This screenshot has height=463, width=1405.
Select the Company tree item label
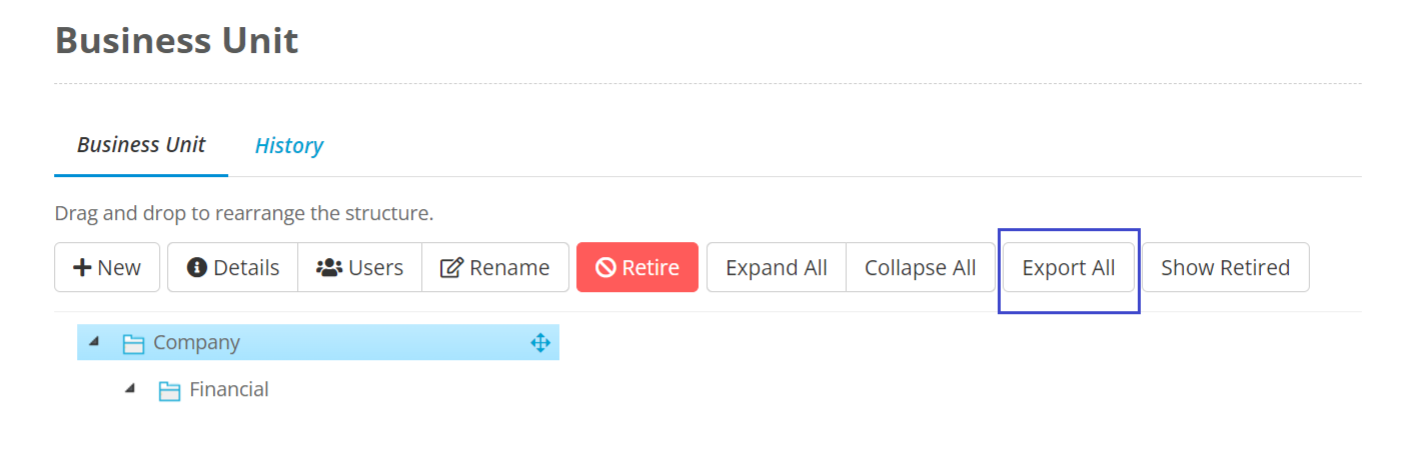tap(196, 342)
